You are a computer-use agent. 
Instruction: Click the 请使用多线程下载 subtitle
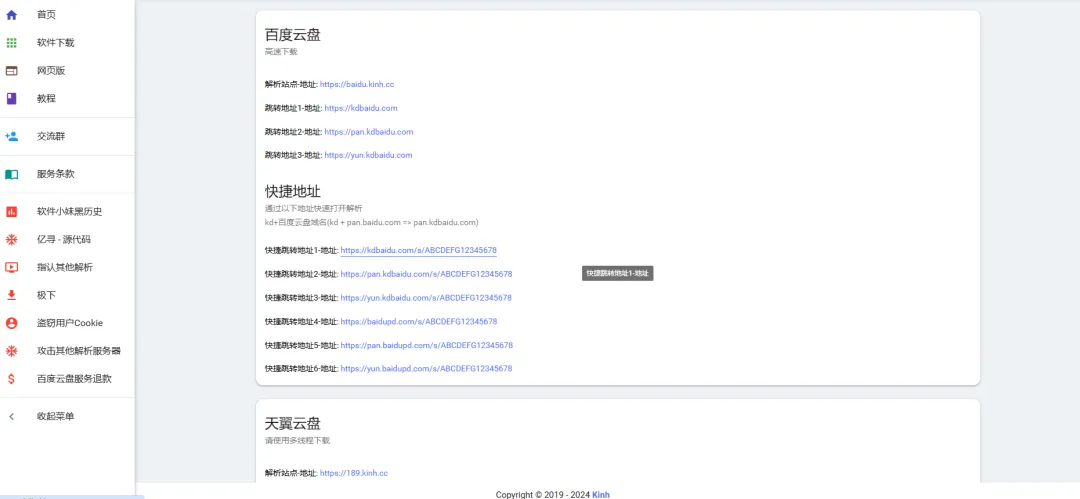point(298,440)
